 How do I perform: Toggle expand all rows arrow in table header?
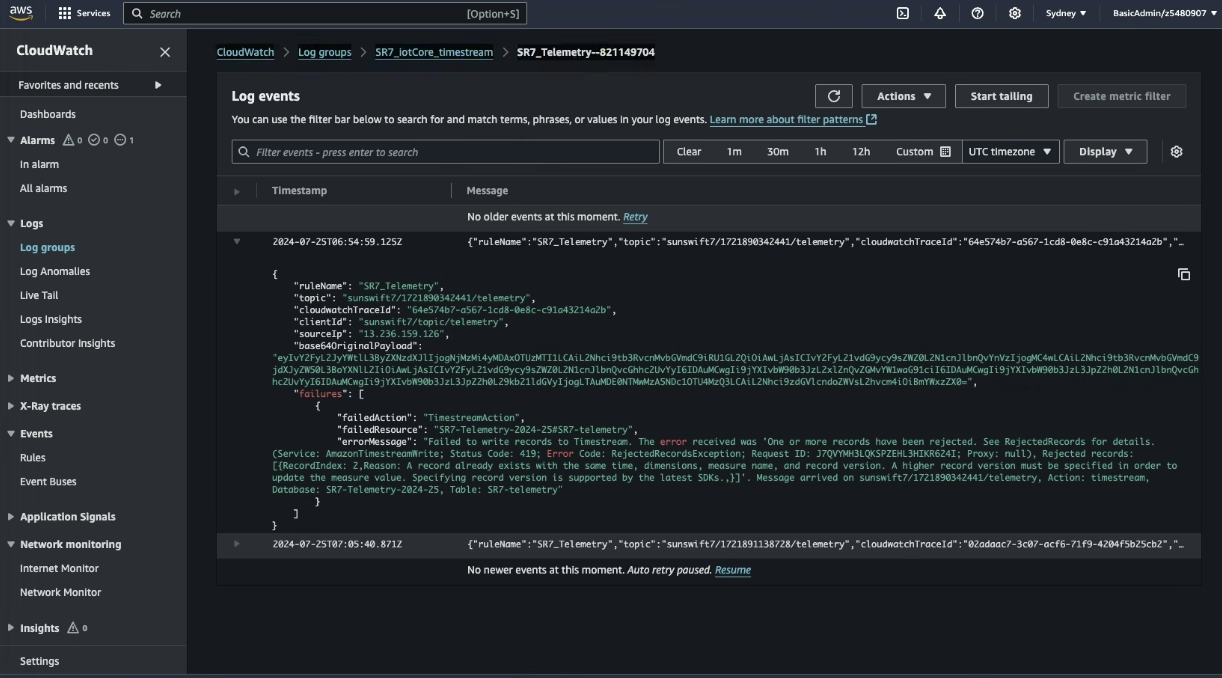(237, 191)
